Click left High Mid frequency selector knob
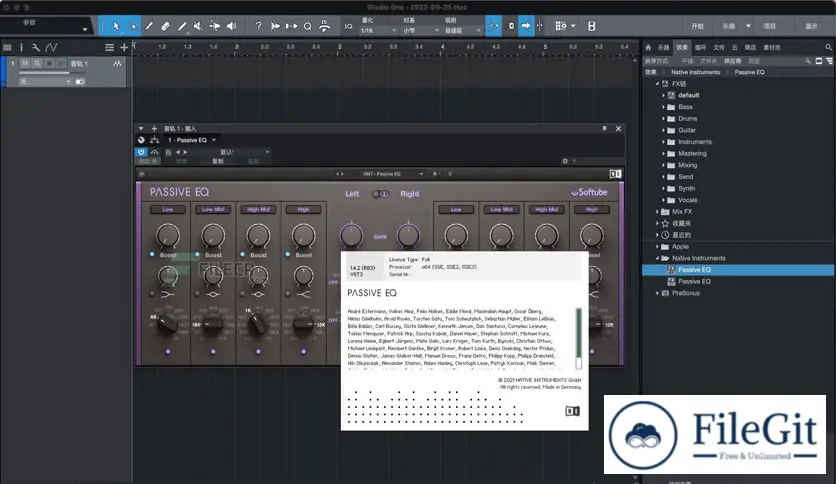Screen dimensions: 836x484 [x=258, y=322]
